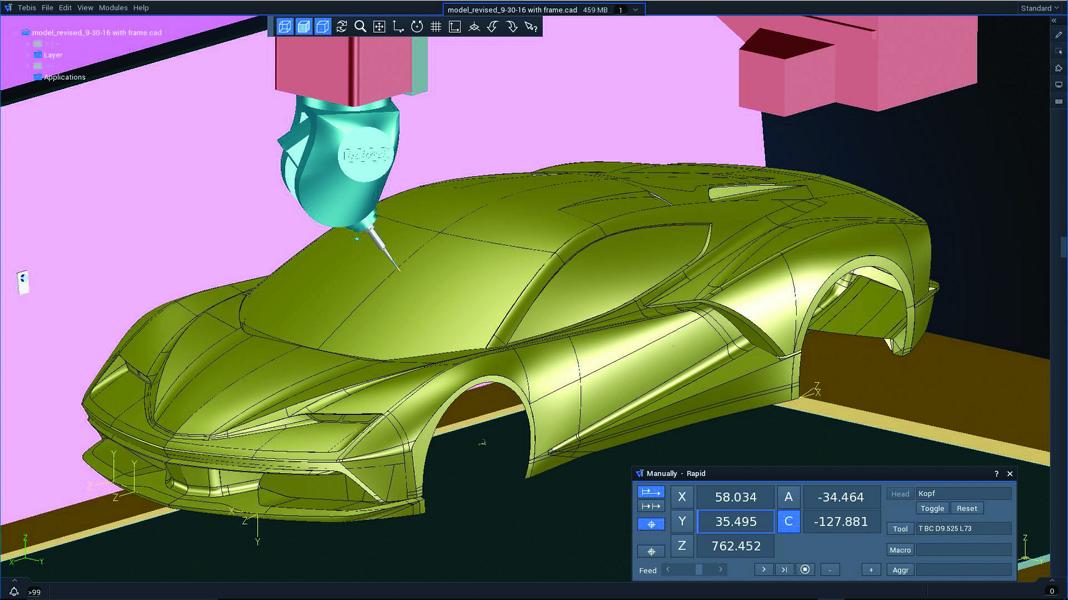Viewport: 1068px width, 600px height.
Task: Select the shaded-with-edges cube display icon
Action: pos(323,27)
